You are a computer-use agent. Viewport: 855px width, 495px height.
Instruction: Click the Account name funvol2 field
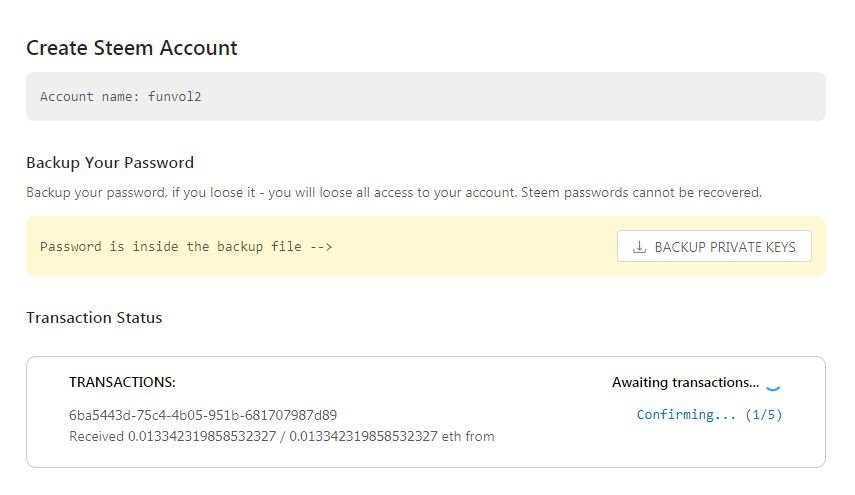click(425, 97)
